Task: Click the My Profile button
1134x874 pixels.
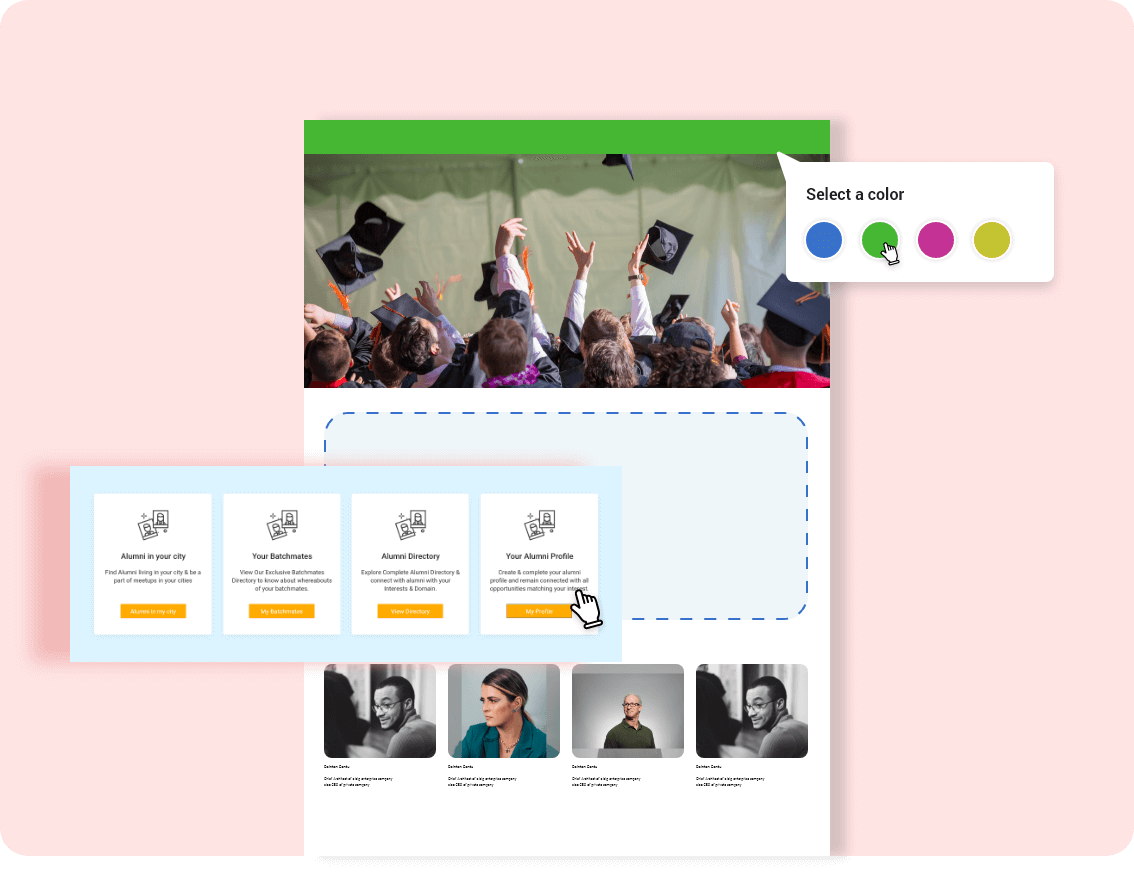Action: (x=539, y=611)
